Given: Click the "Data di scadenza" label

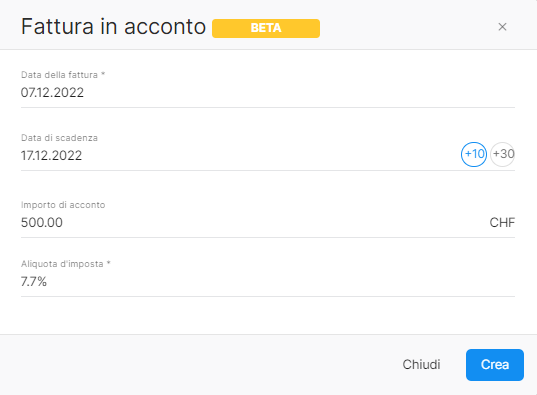Looking at the screenshot, I should (x=59, y=138).
